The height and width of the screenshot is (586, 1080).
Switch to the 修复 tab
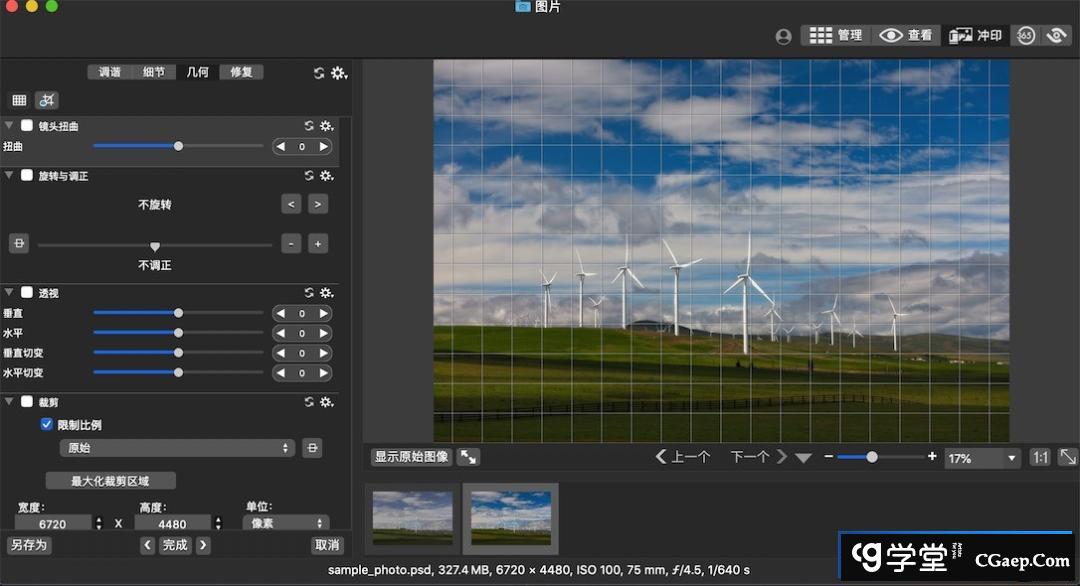point(241,72)
